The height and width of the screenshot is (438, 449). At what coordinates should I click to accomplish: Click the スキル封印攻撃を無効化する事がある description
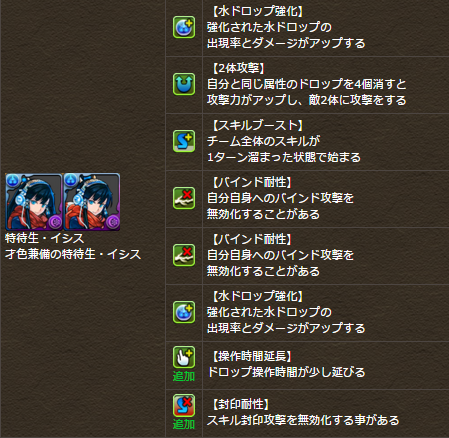pyautogui.click(x=303, y=420)
